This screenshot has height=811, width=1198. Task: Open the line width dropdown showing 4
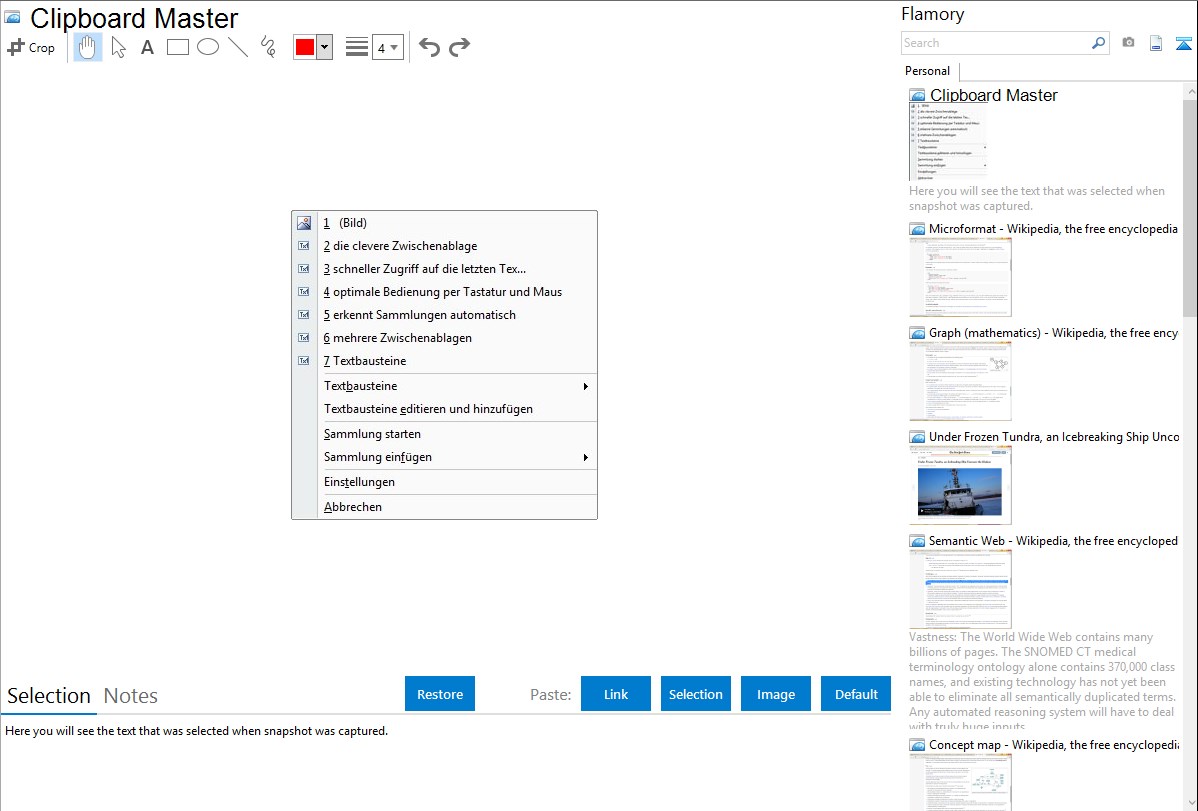[387, 47]
